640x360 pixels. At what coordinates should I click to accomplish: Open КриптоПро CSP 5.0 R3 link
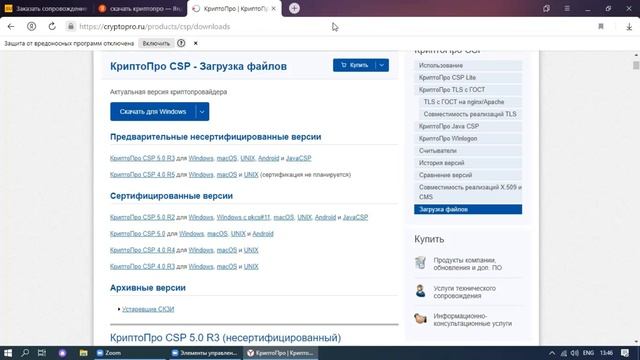[x=142, y=158]
